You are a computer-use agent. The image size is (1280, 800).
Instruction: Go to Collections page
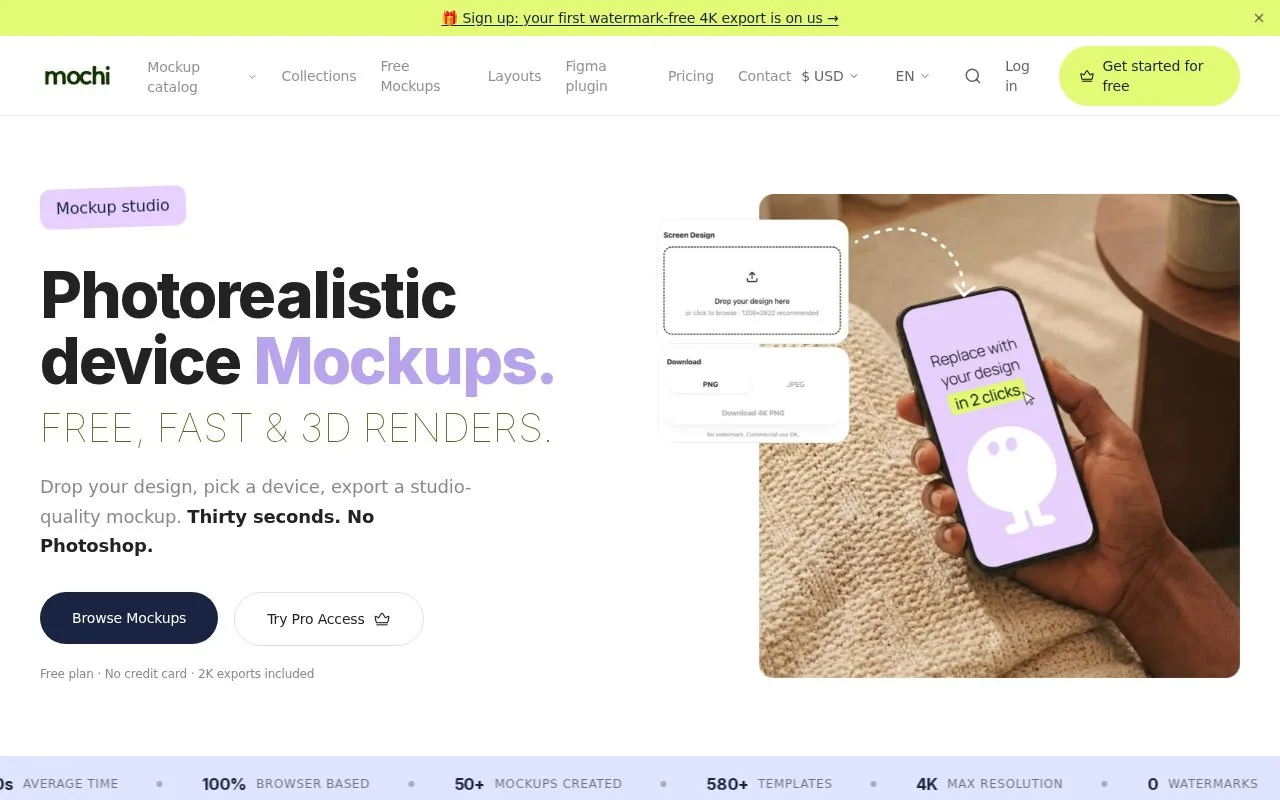[x=319, y=76]
